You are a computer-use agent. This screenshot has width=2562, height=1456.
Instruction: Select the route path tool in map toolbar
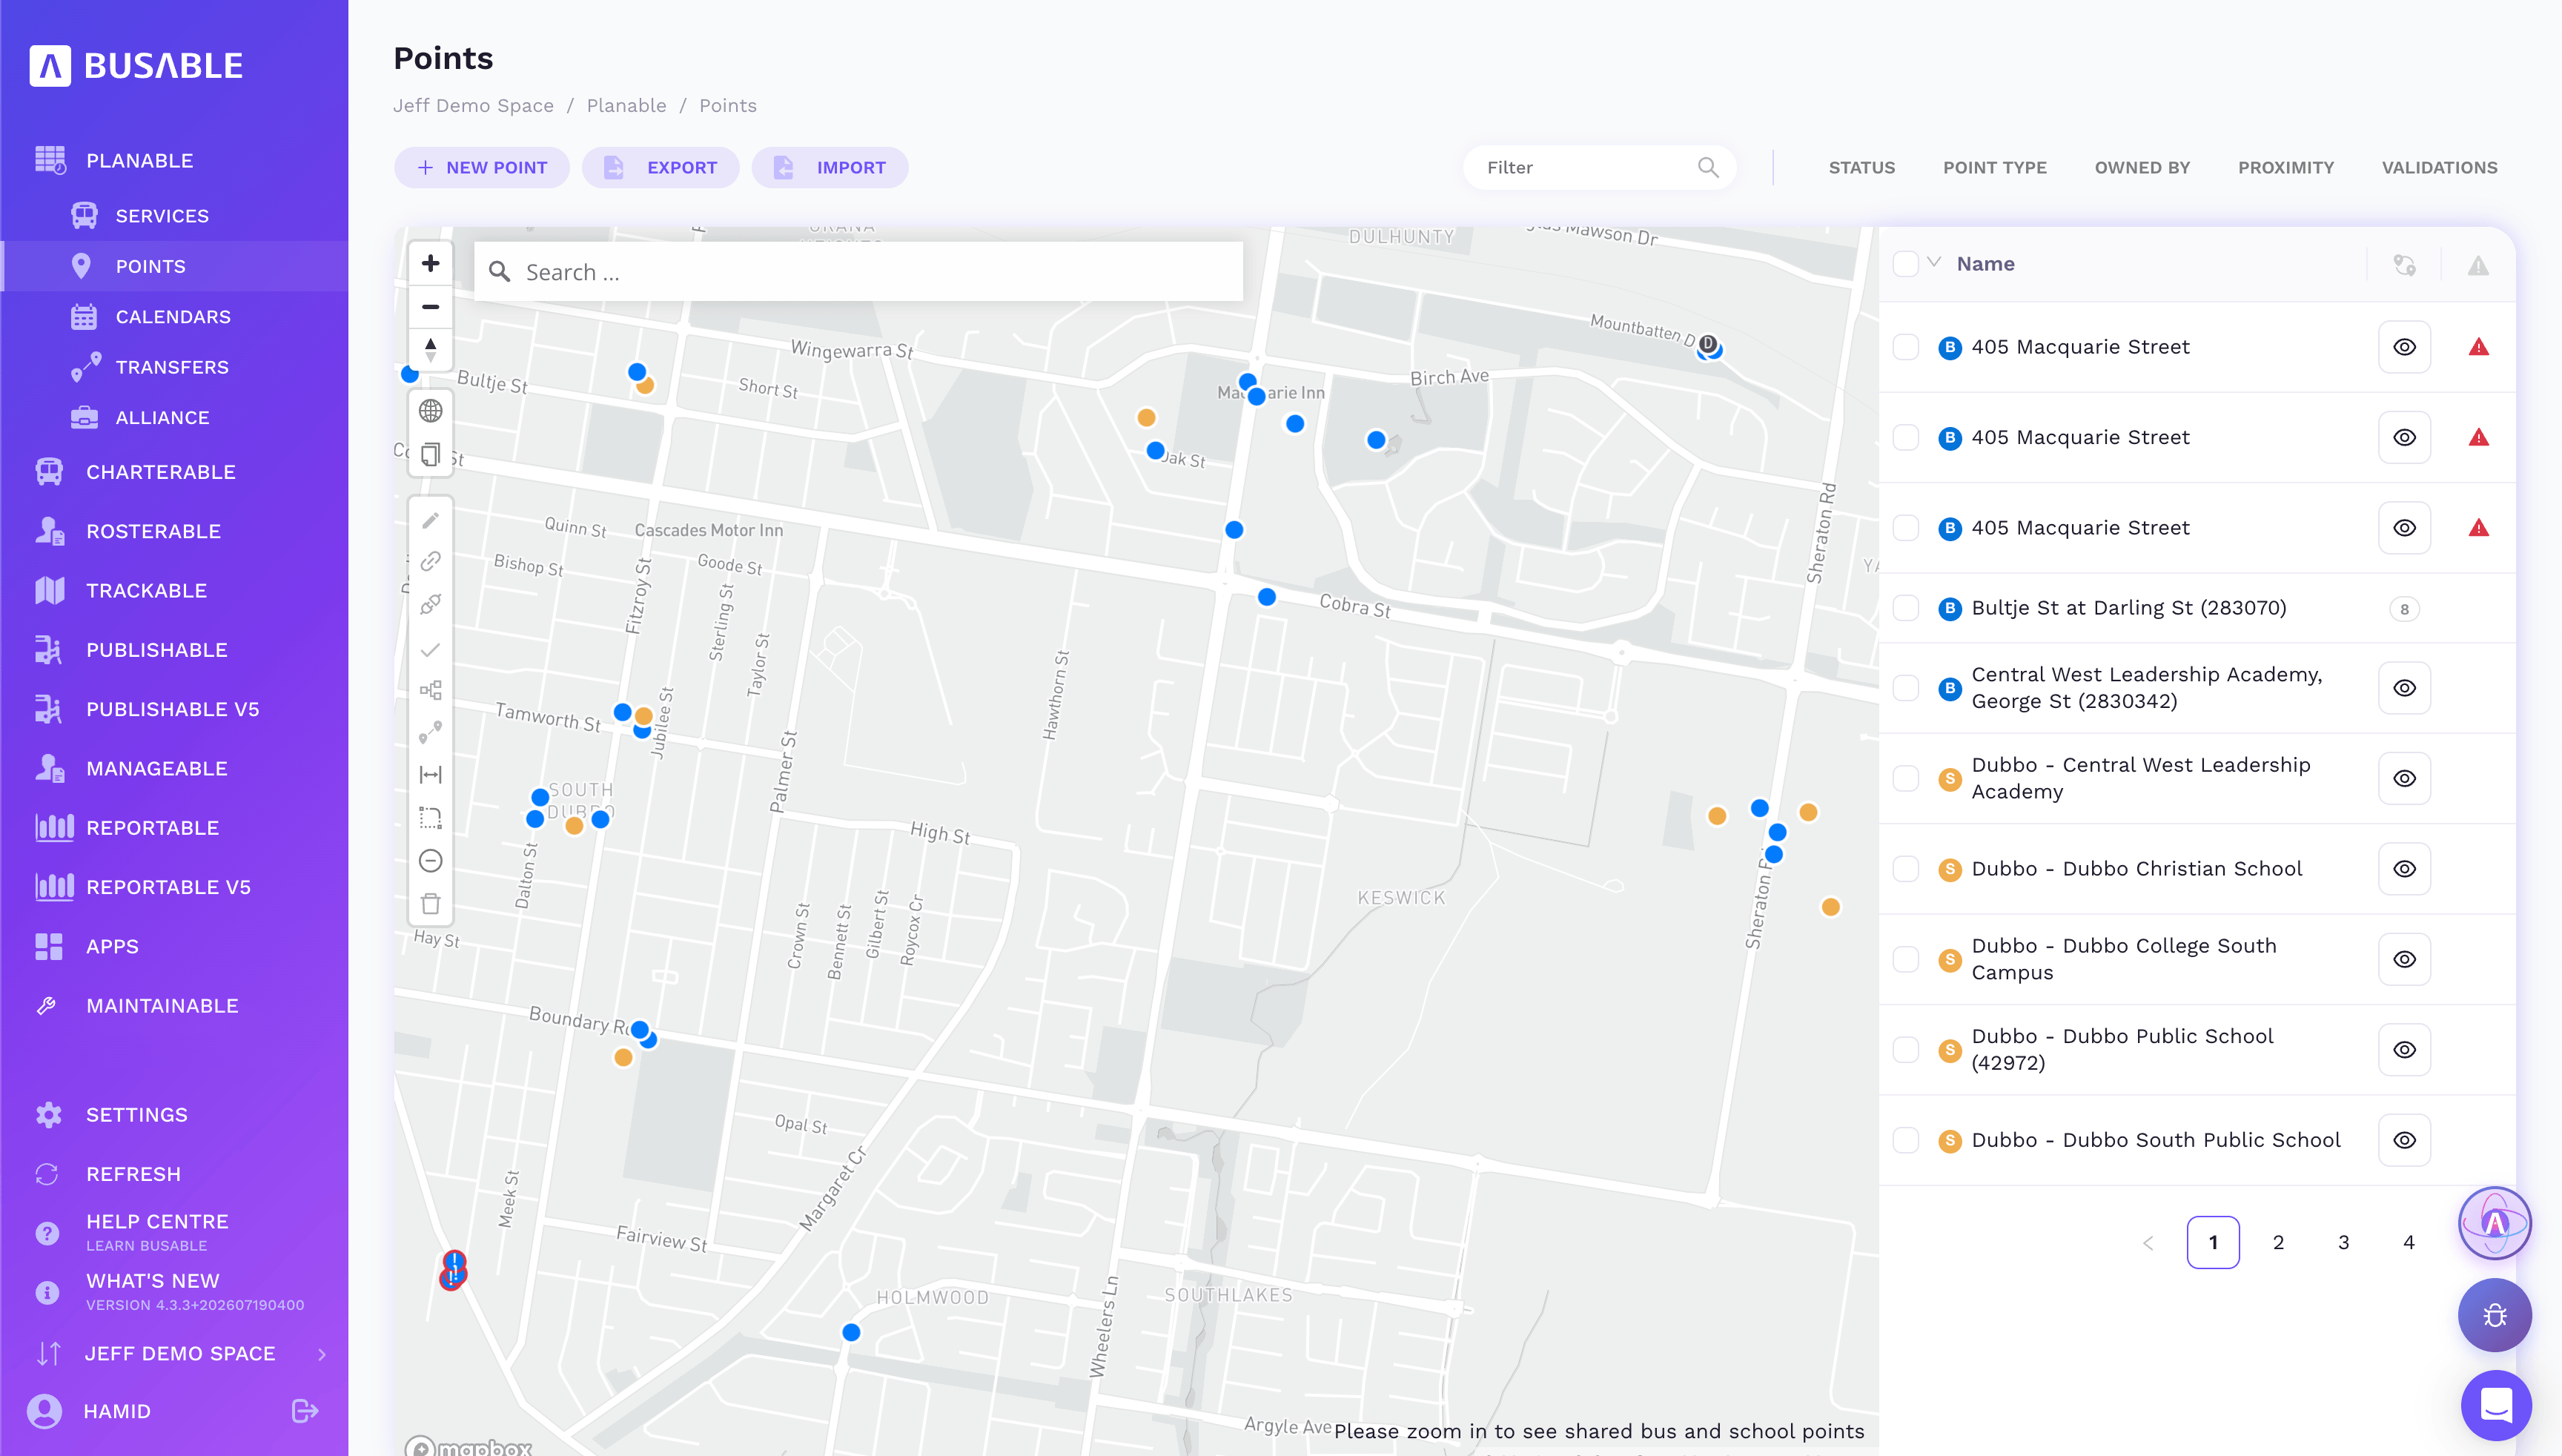pyautogui.click(x=430, y=733)
